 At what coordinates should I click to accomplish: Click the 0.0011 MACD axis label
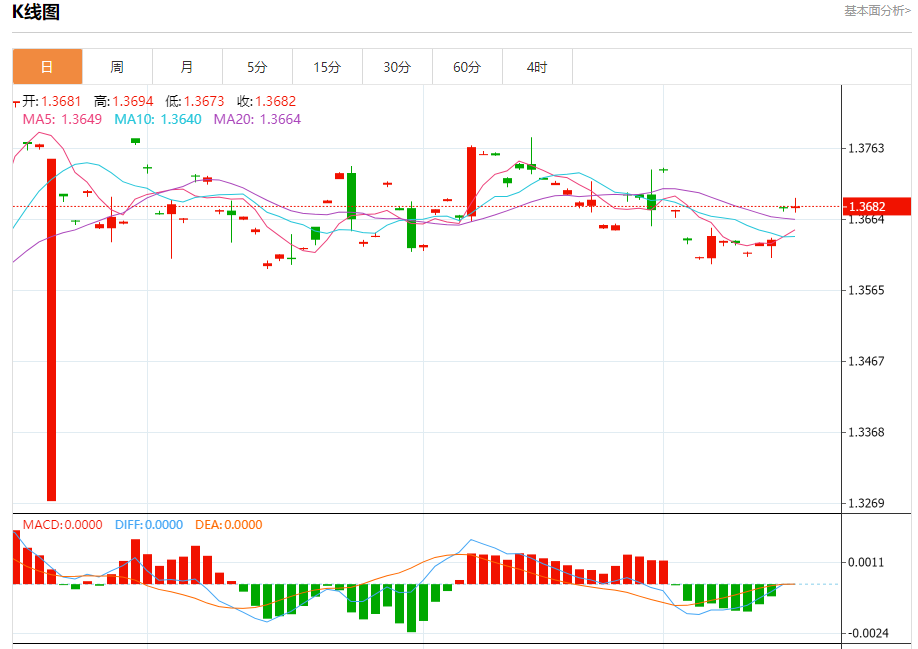(866, 562)
